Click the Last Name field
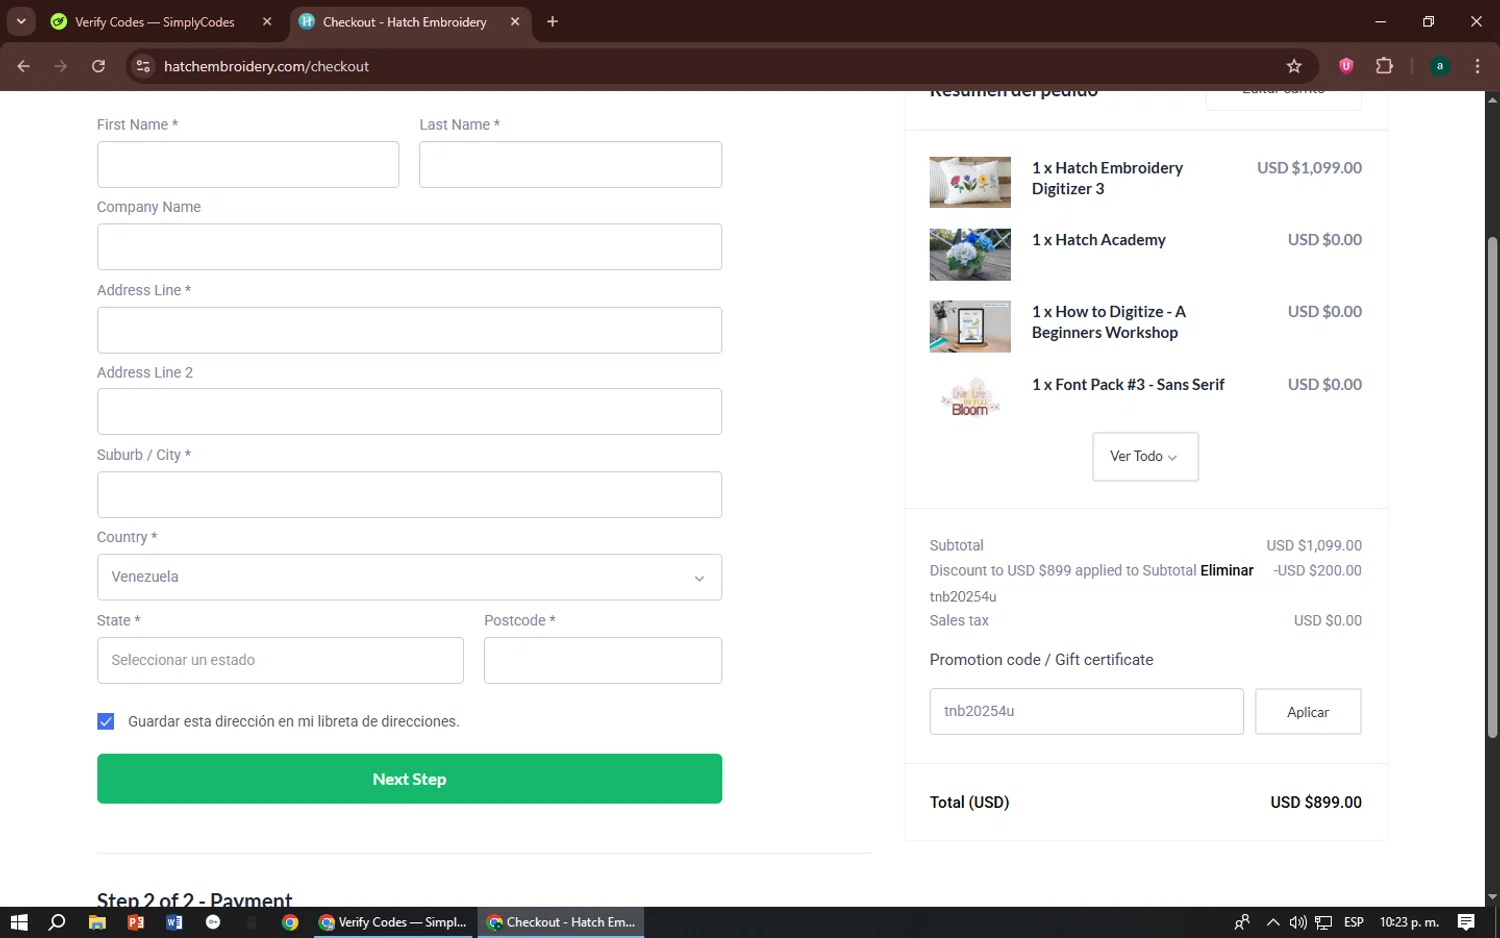The image size is (1500, 938). 570,164
